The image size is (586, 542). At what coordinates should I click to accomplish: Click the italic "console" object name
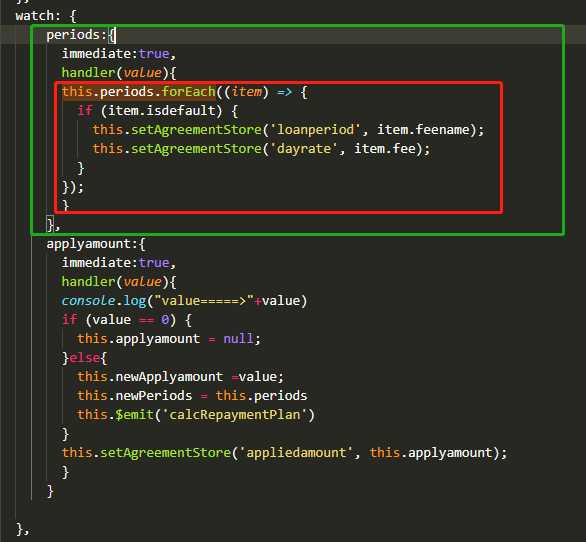88,301
